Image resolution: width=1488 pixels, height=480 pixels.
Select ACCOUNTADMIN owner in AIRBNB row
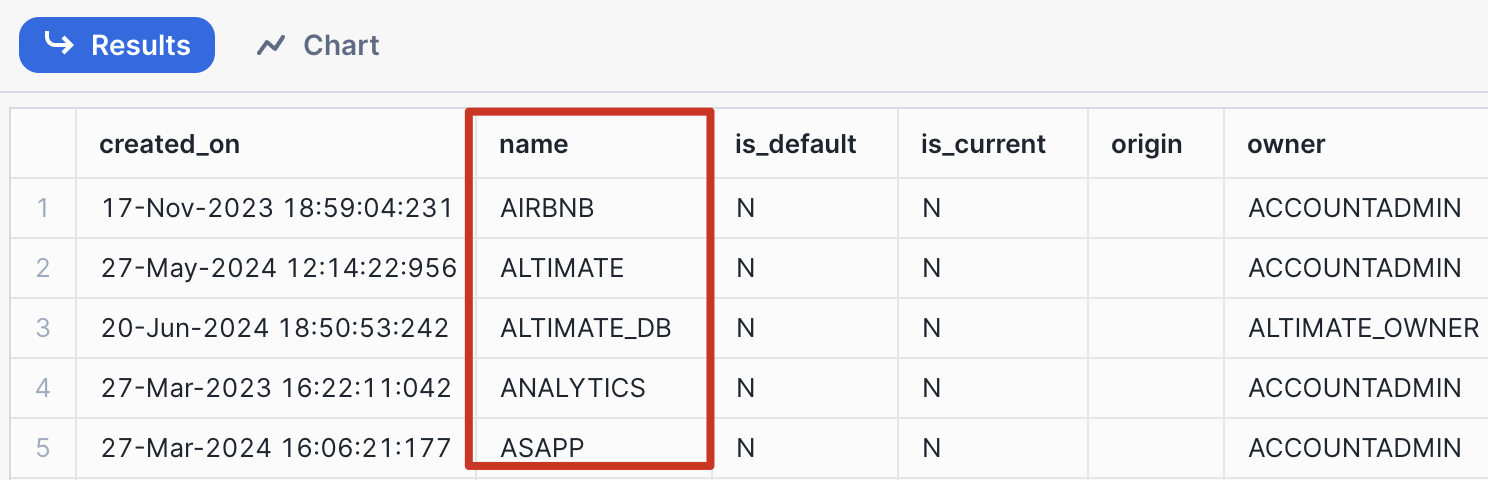1355,208
